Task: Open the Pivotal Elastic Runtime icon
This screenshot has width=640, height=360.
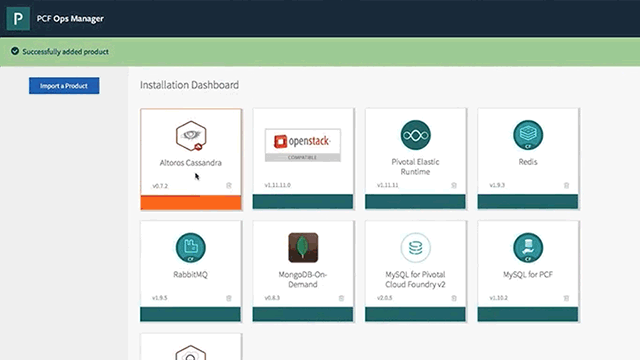Action: 416,135
